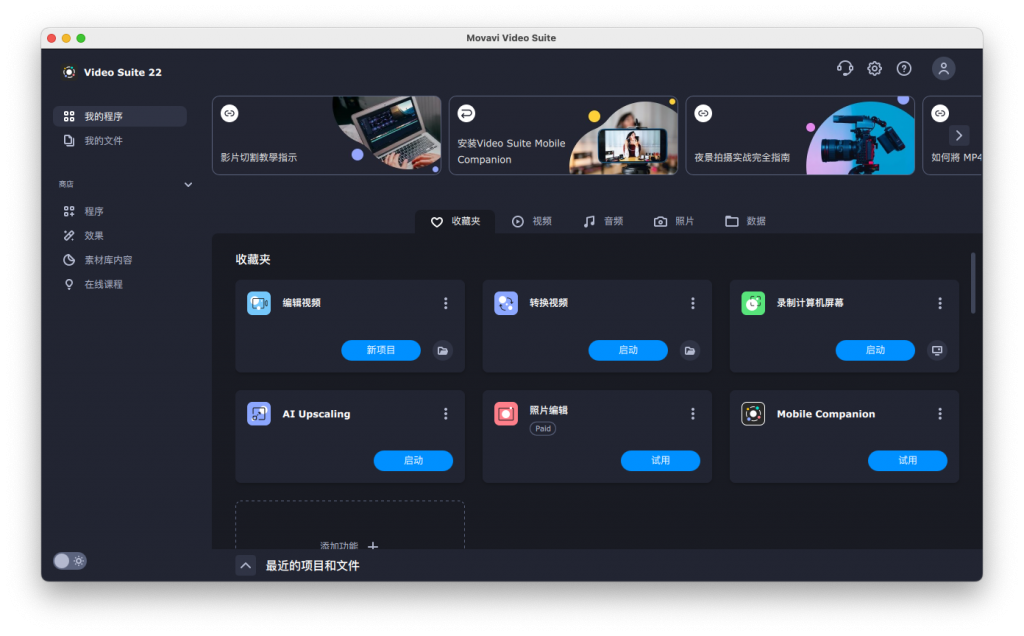
Task: Toggle the light/dark theme switch
Action: [x=69, y=561]
